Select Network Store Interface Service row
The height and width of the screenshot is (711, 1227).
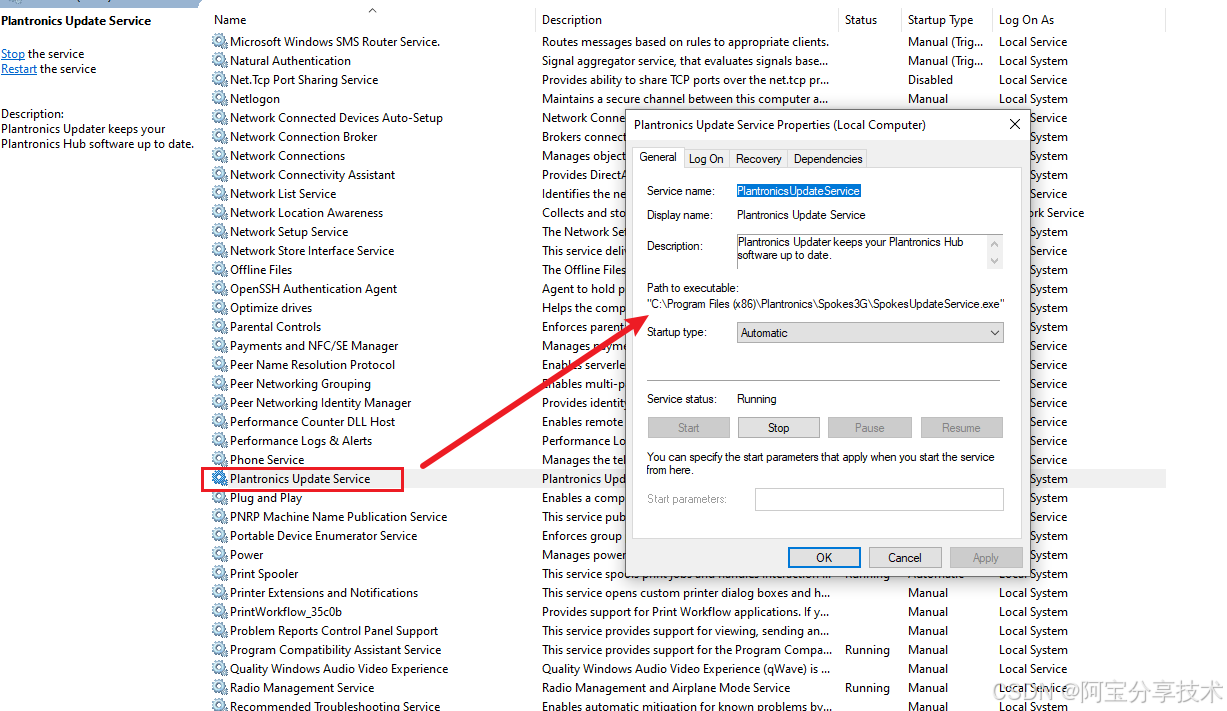pos(312,251)
